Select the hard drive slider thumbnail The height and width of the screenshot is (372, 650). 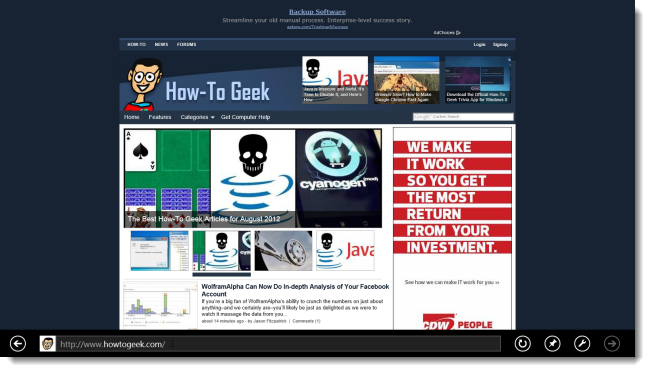pos(283,250)
